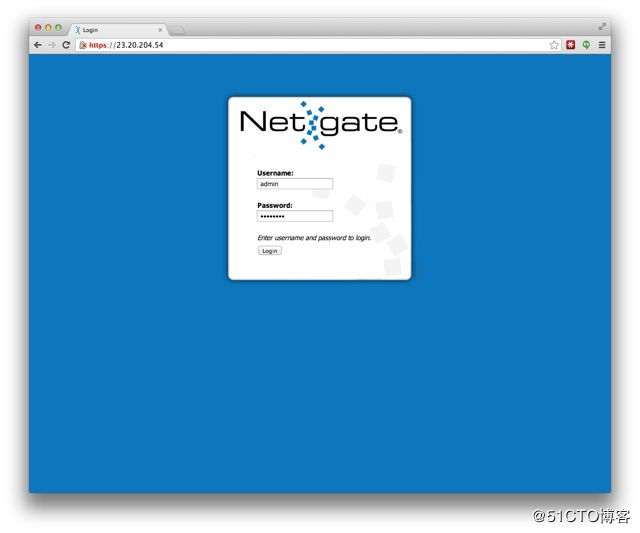Open the red extension icon

tap(571, 45)
